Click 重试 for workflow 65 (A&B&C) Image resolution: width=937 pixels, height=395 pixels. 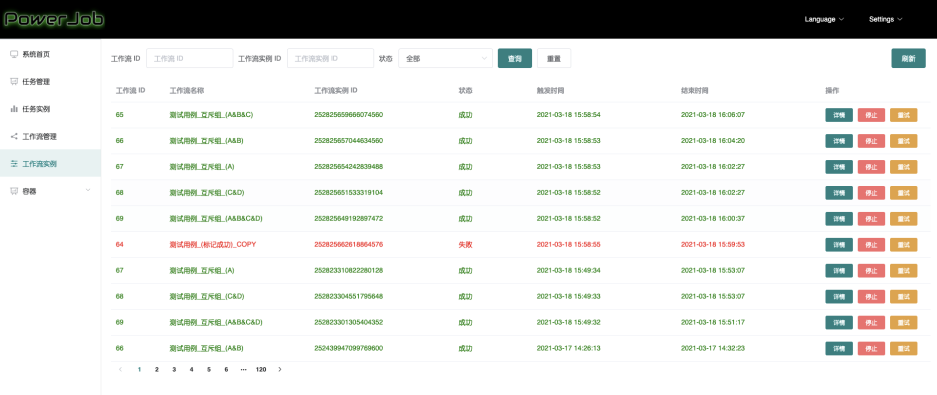(904, 115)
